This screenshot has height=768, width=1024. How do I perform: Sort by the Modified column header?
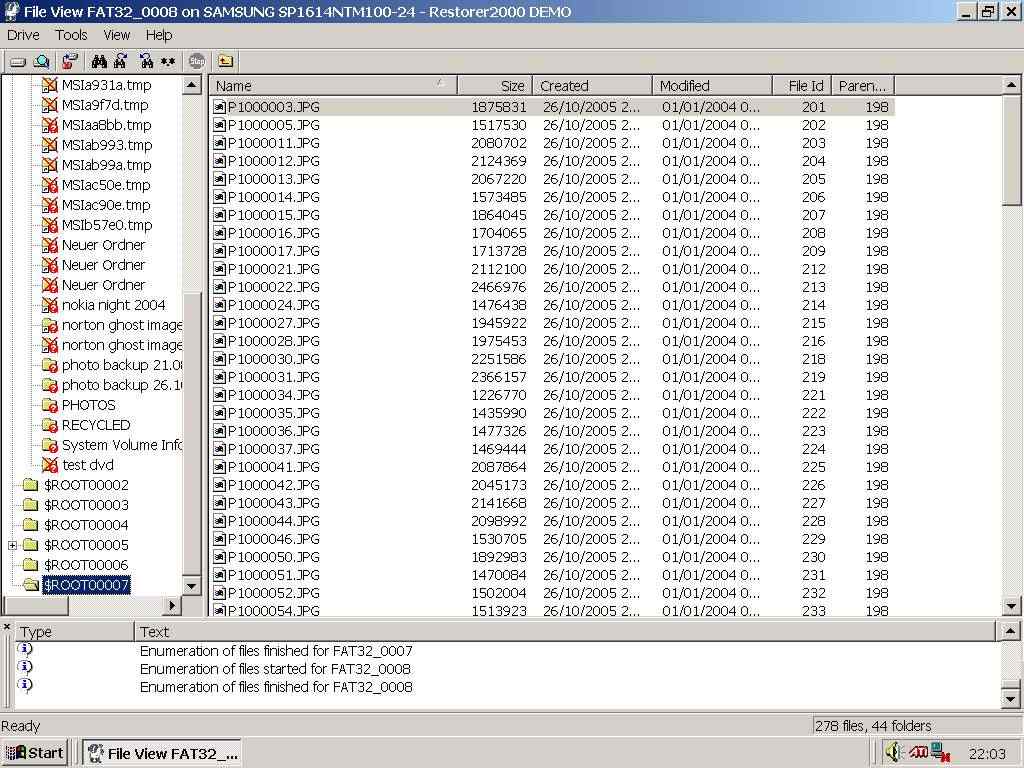tap(712, 86)
